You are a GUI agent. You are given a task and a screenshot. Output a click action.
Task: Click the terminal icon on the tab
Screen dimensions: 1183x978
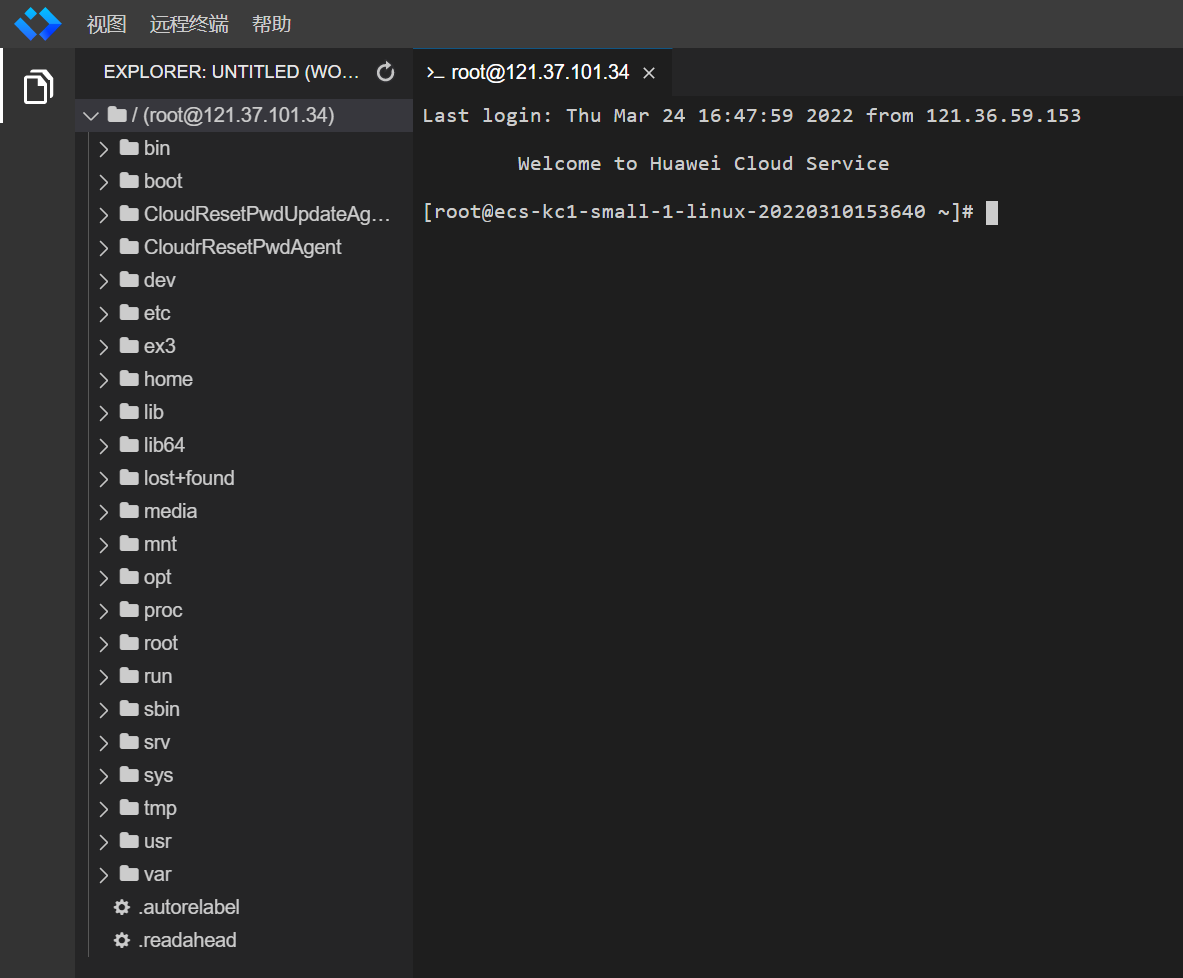tap(435, 72)
